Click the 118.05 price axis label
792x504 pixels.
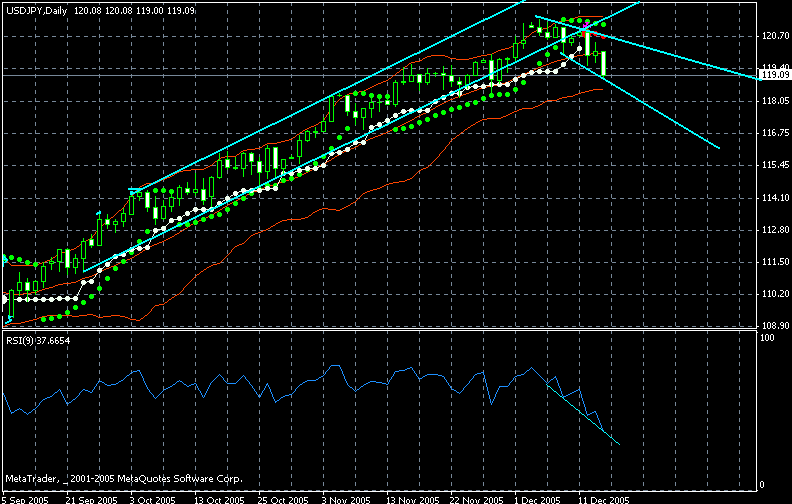click(775, 101)
